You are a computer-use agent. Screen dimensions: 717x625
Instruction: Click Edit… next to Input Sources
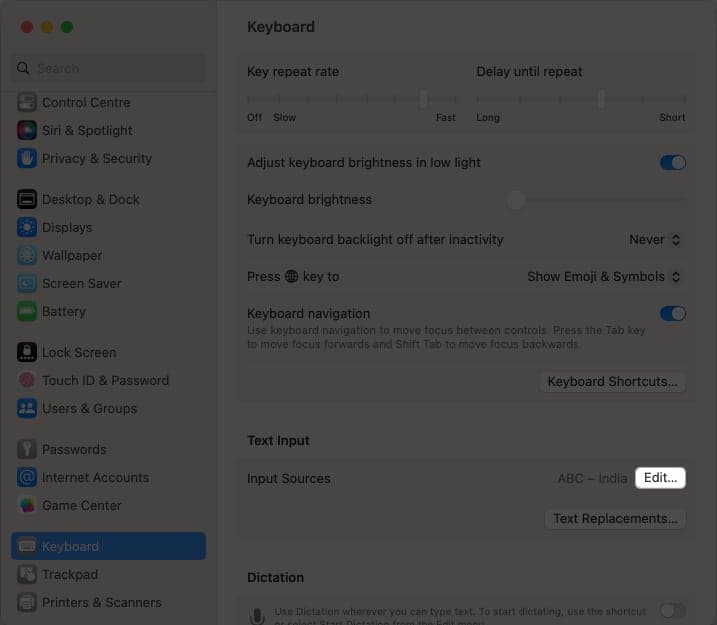click(x=660, y=478)
